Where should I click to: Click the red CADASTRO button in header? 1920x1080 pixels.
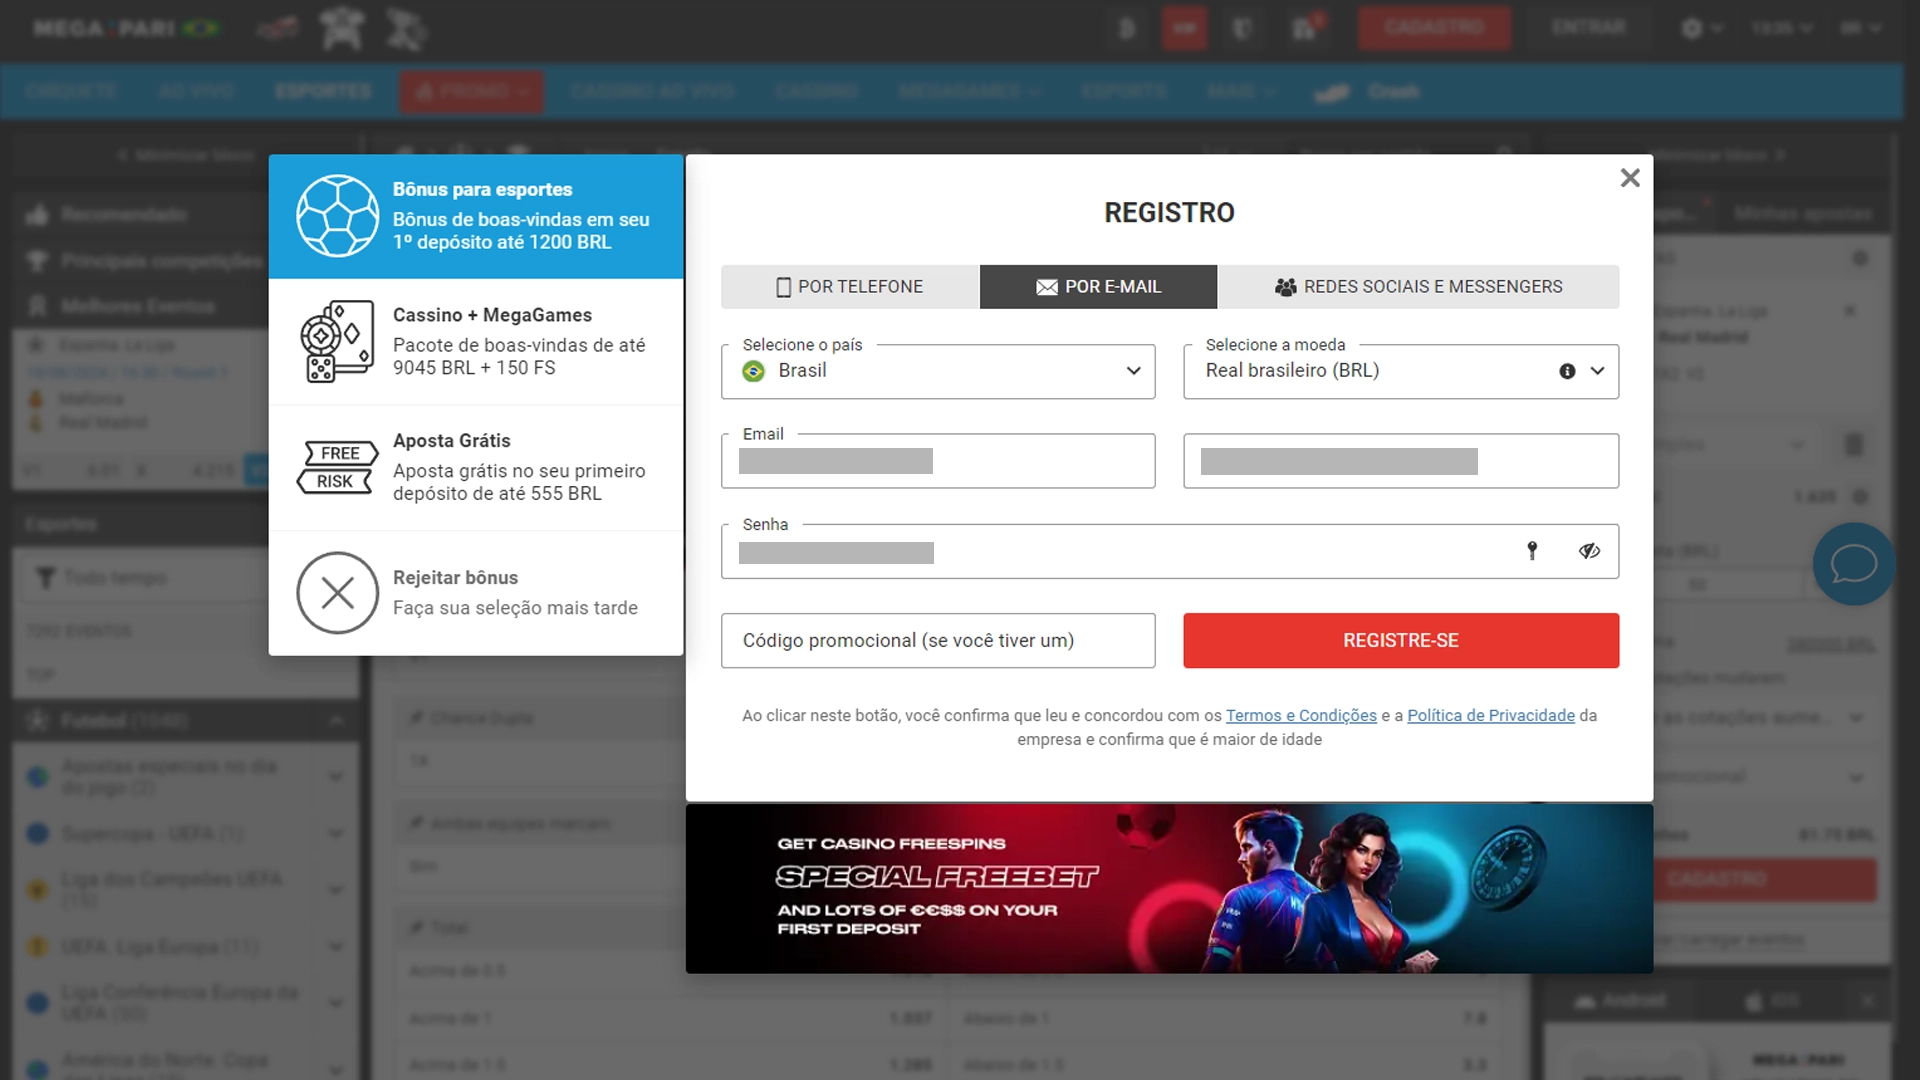[x=1434, y=28]
